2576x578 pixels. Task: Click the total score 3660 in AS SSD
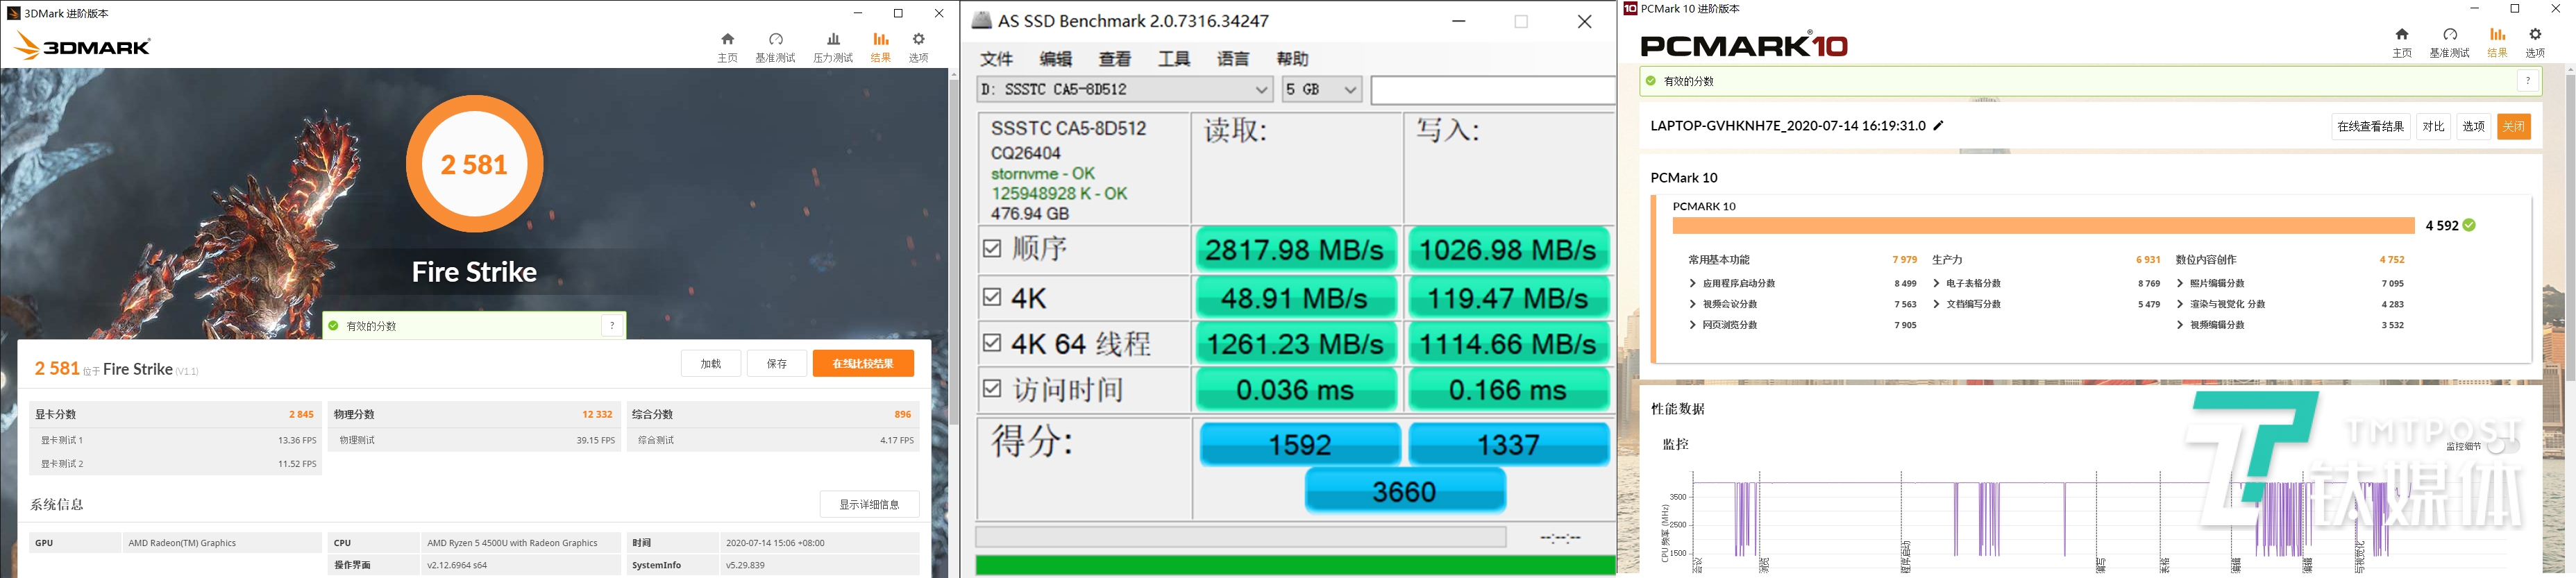[1405, 492]
